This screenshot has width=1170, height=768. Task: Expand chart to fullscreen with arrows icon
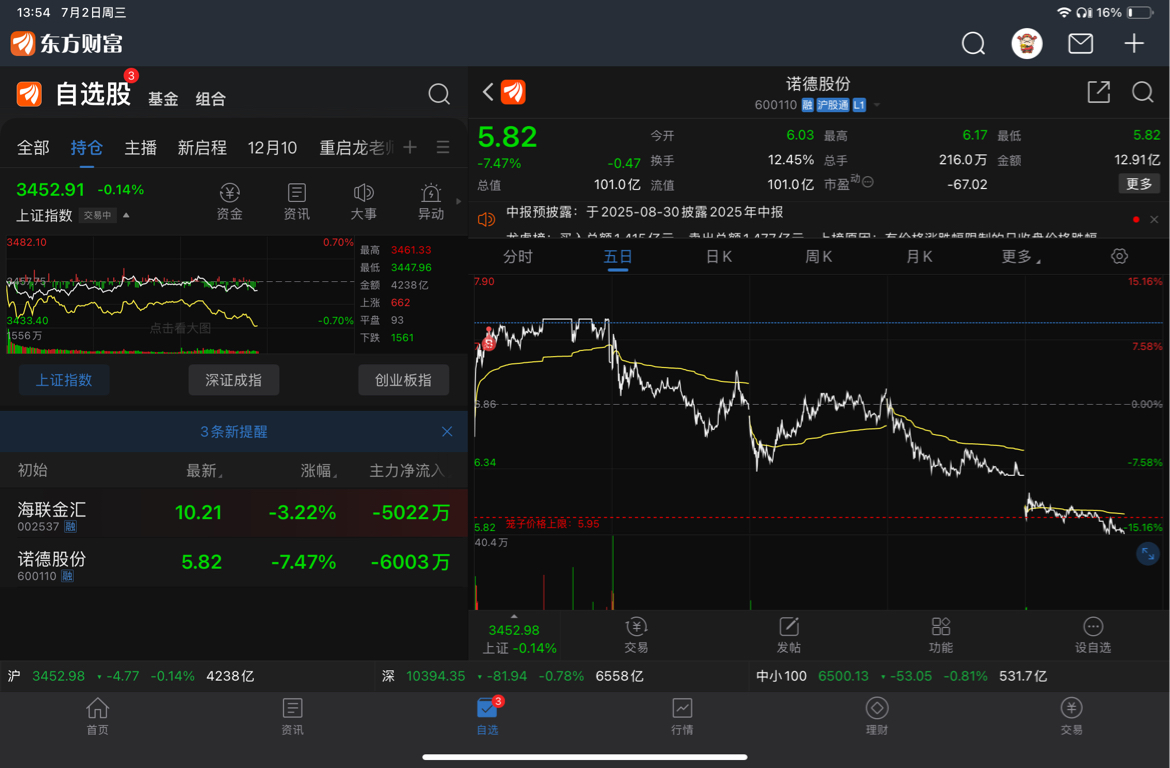point(1147,554)
